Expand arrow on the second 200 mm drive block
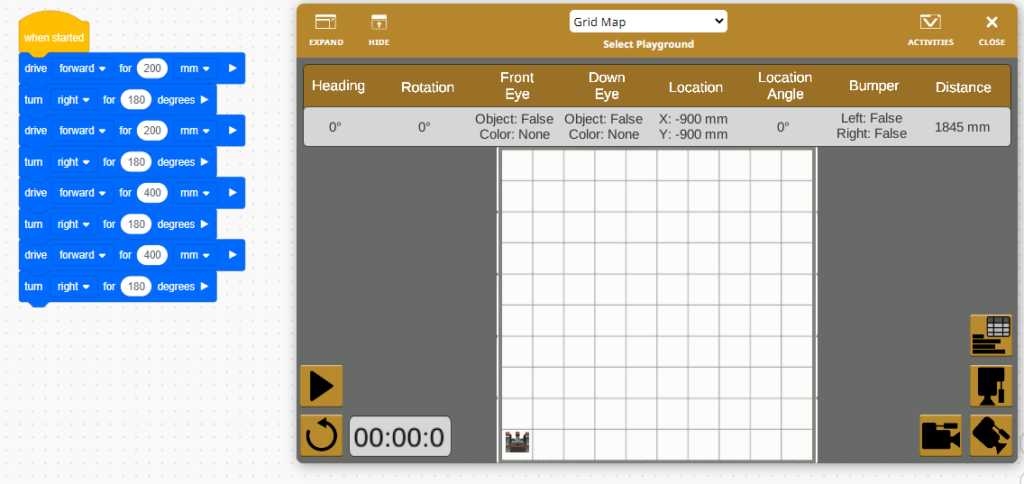The width and height of the screenshot is (1024, 484). click(232, 131)
